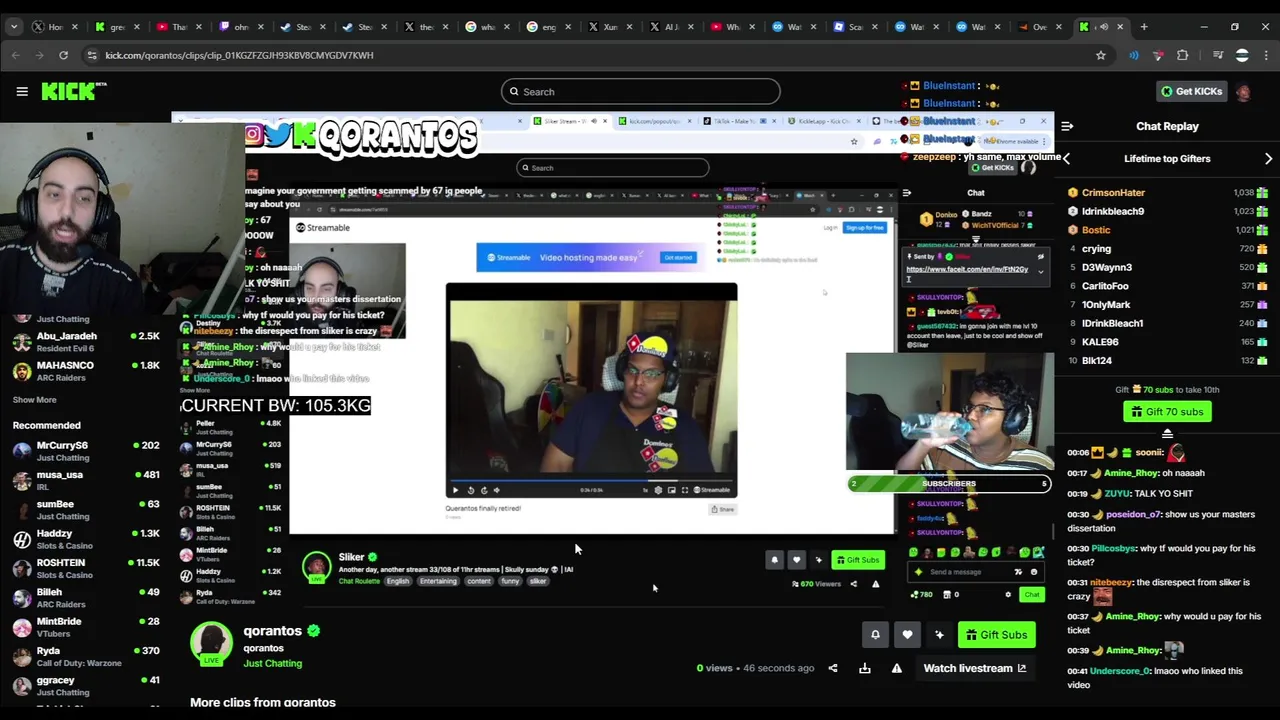1280x720 pixels.
Task: Open the browser three-dot menu
Action: 1266,55
